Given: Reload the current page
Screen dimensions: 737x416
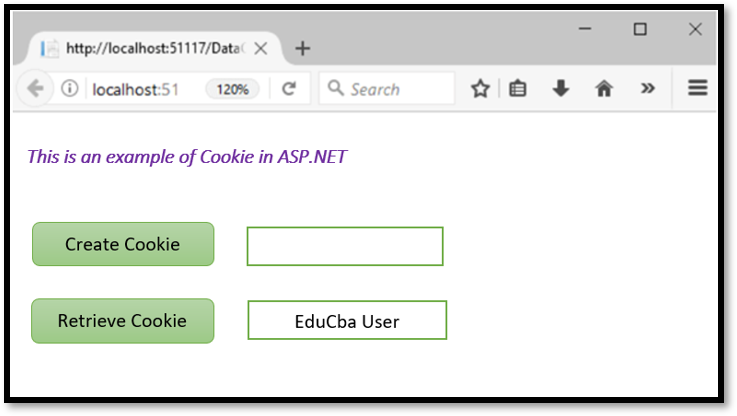Looking at the screenshot, I should [x=289, y=89].
